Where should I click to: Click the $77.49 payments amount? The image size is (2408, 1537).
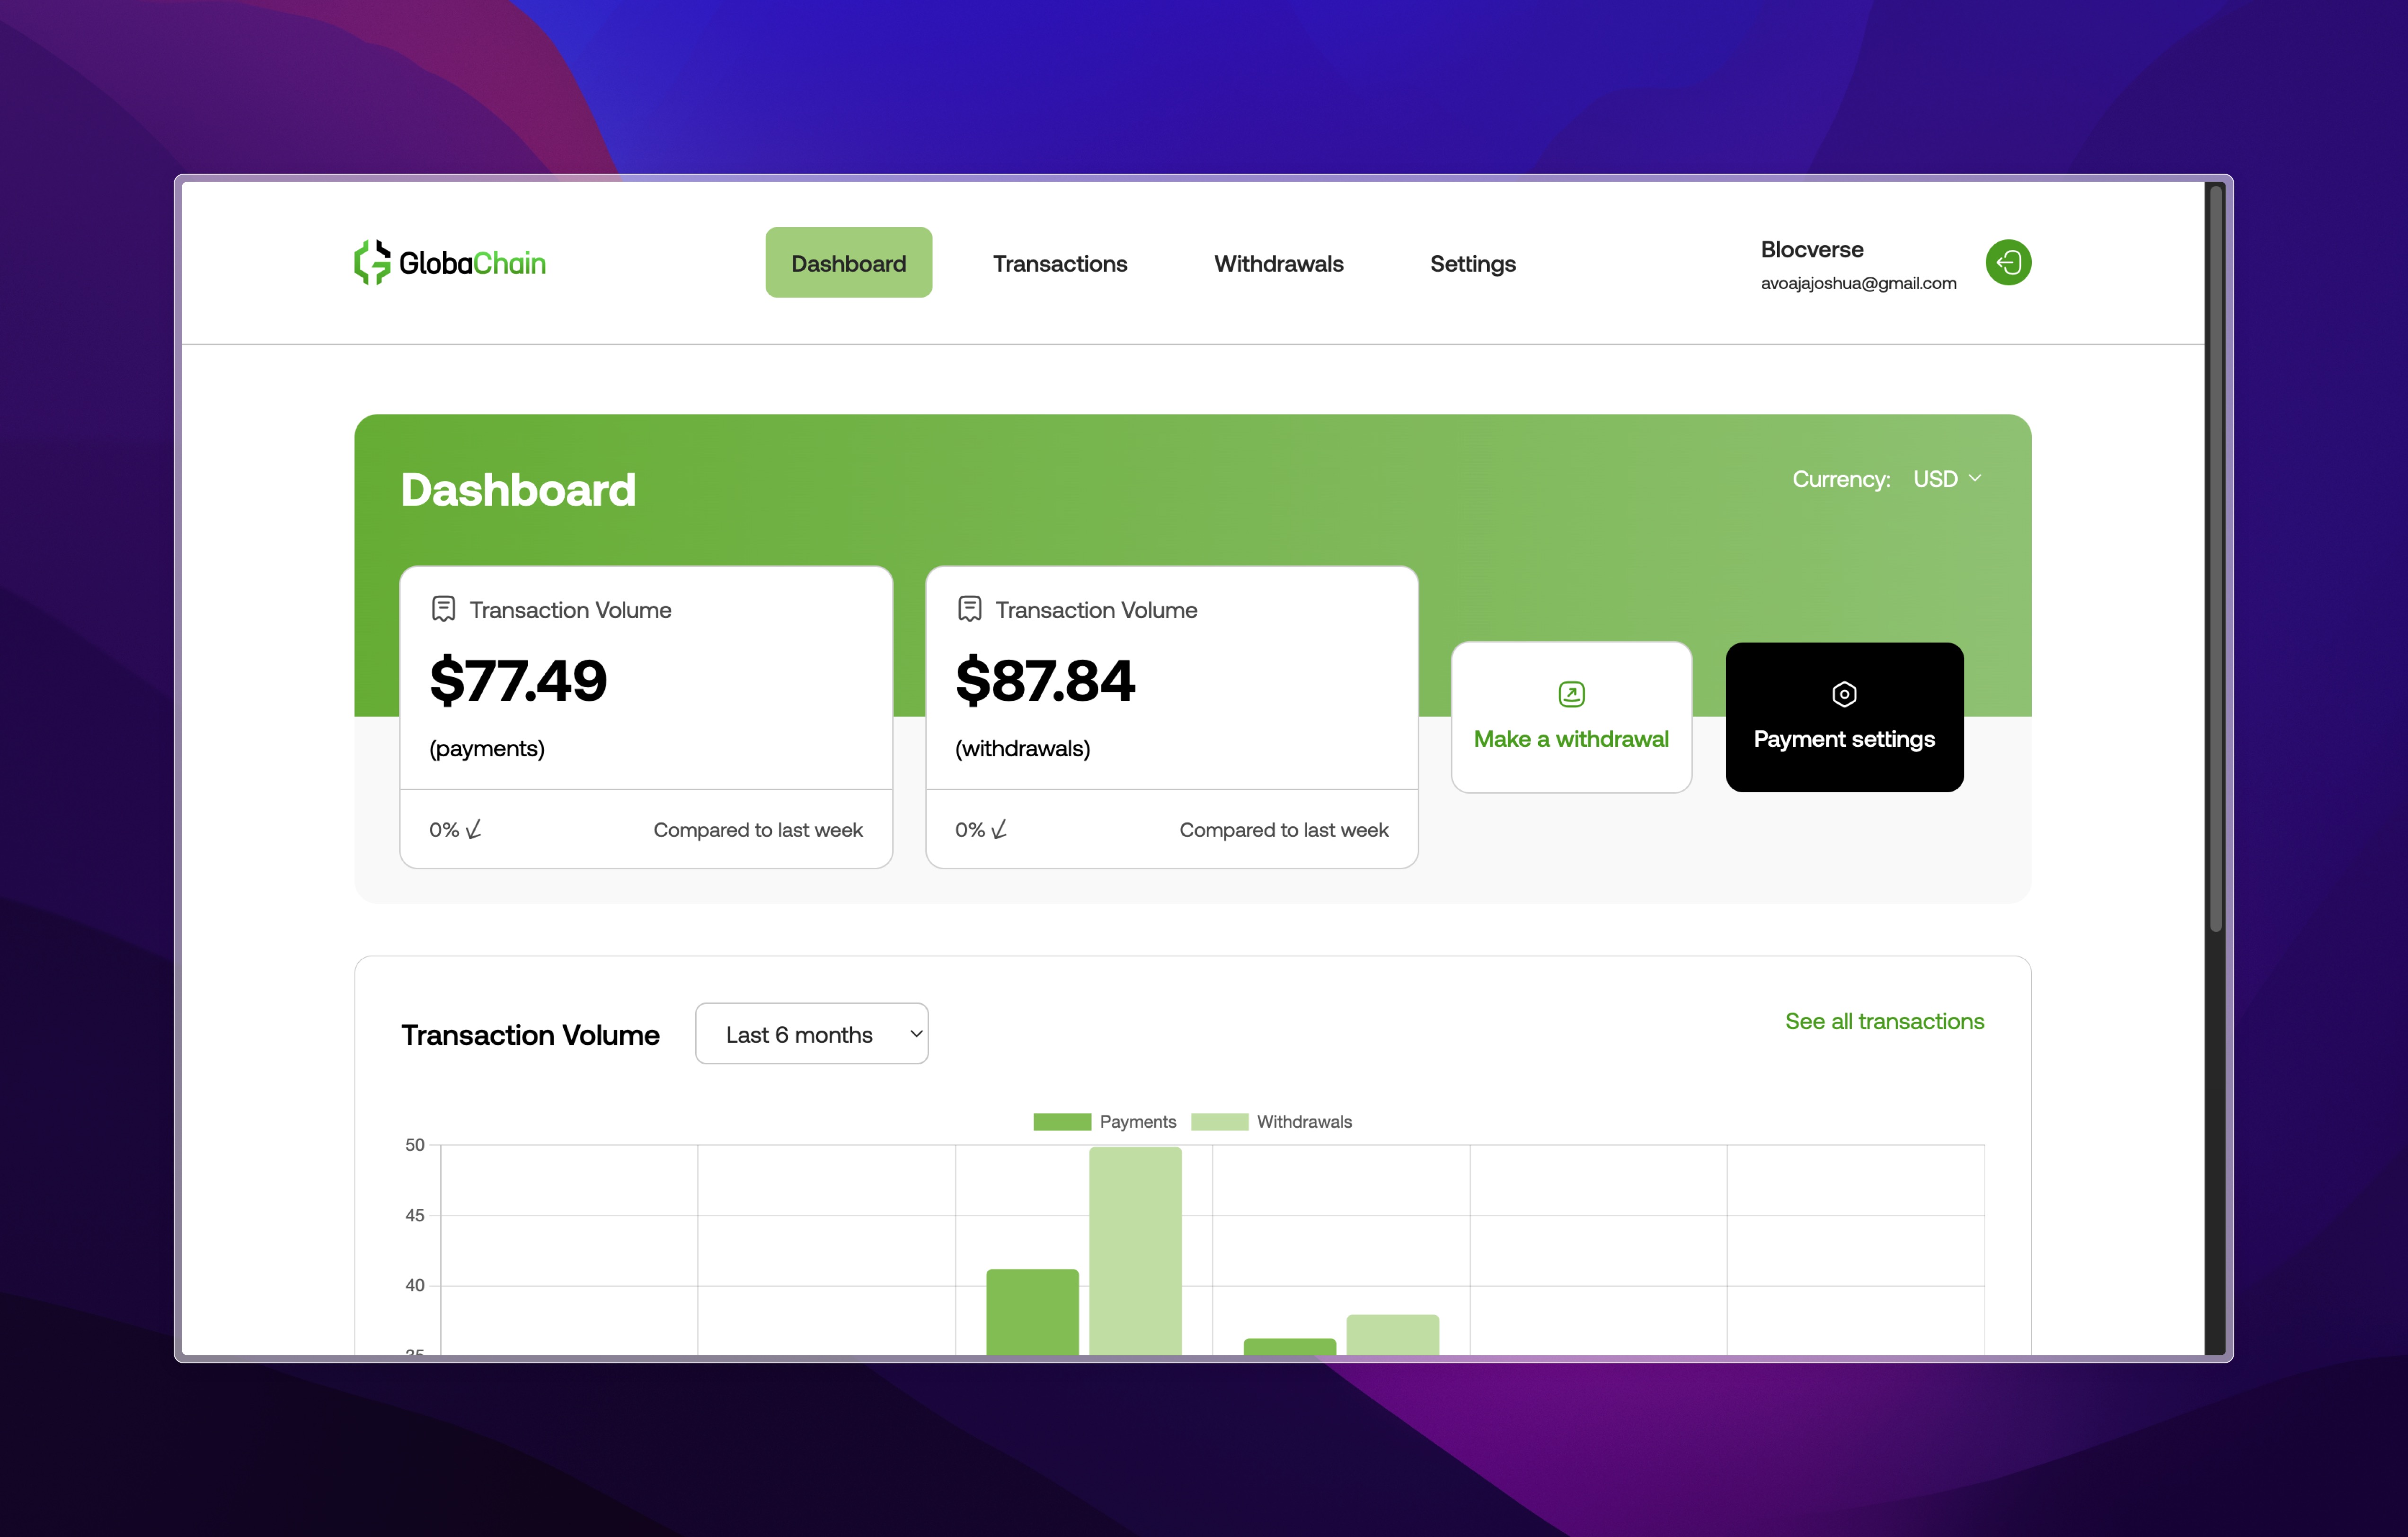click(x=518, y=681)
